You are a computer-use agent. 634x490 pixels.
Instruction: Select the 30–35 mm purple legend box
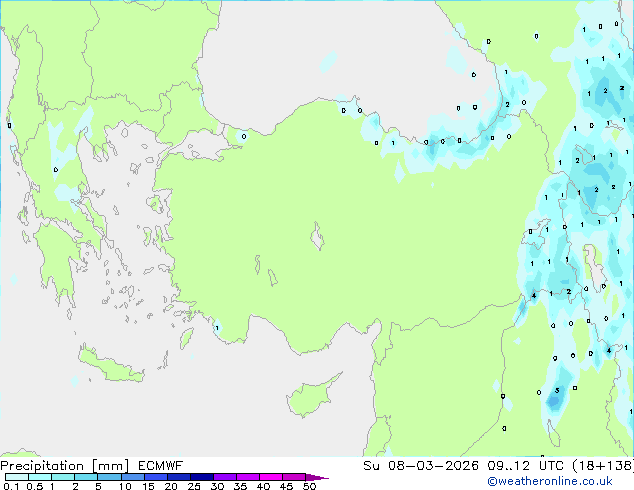225,477
